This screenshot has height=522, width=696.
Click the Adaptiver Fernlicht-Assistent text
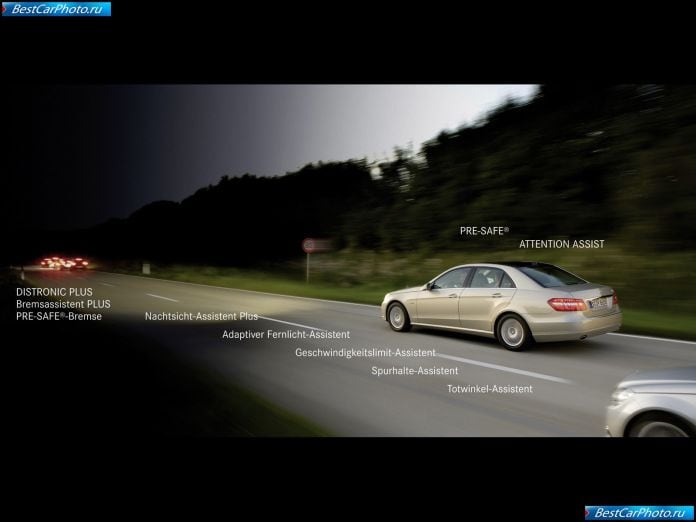[x=286, y=334]
